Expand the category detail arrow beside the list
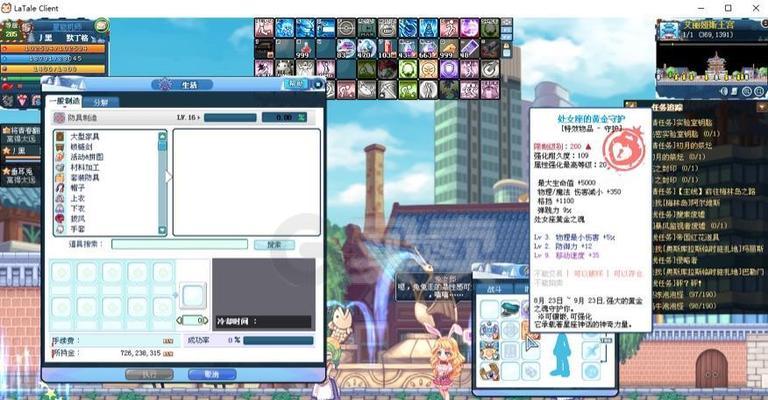Screen dimensions: 768x400 pos(168,177)
